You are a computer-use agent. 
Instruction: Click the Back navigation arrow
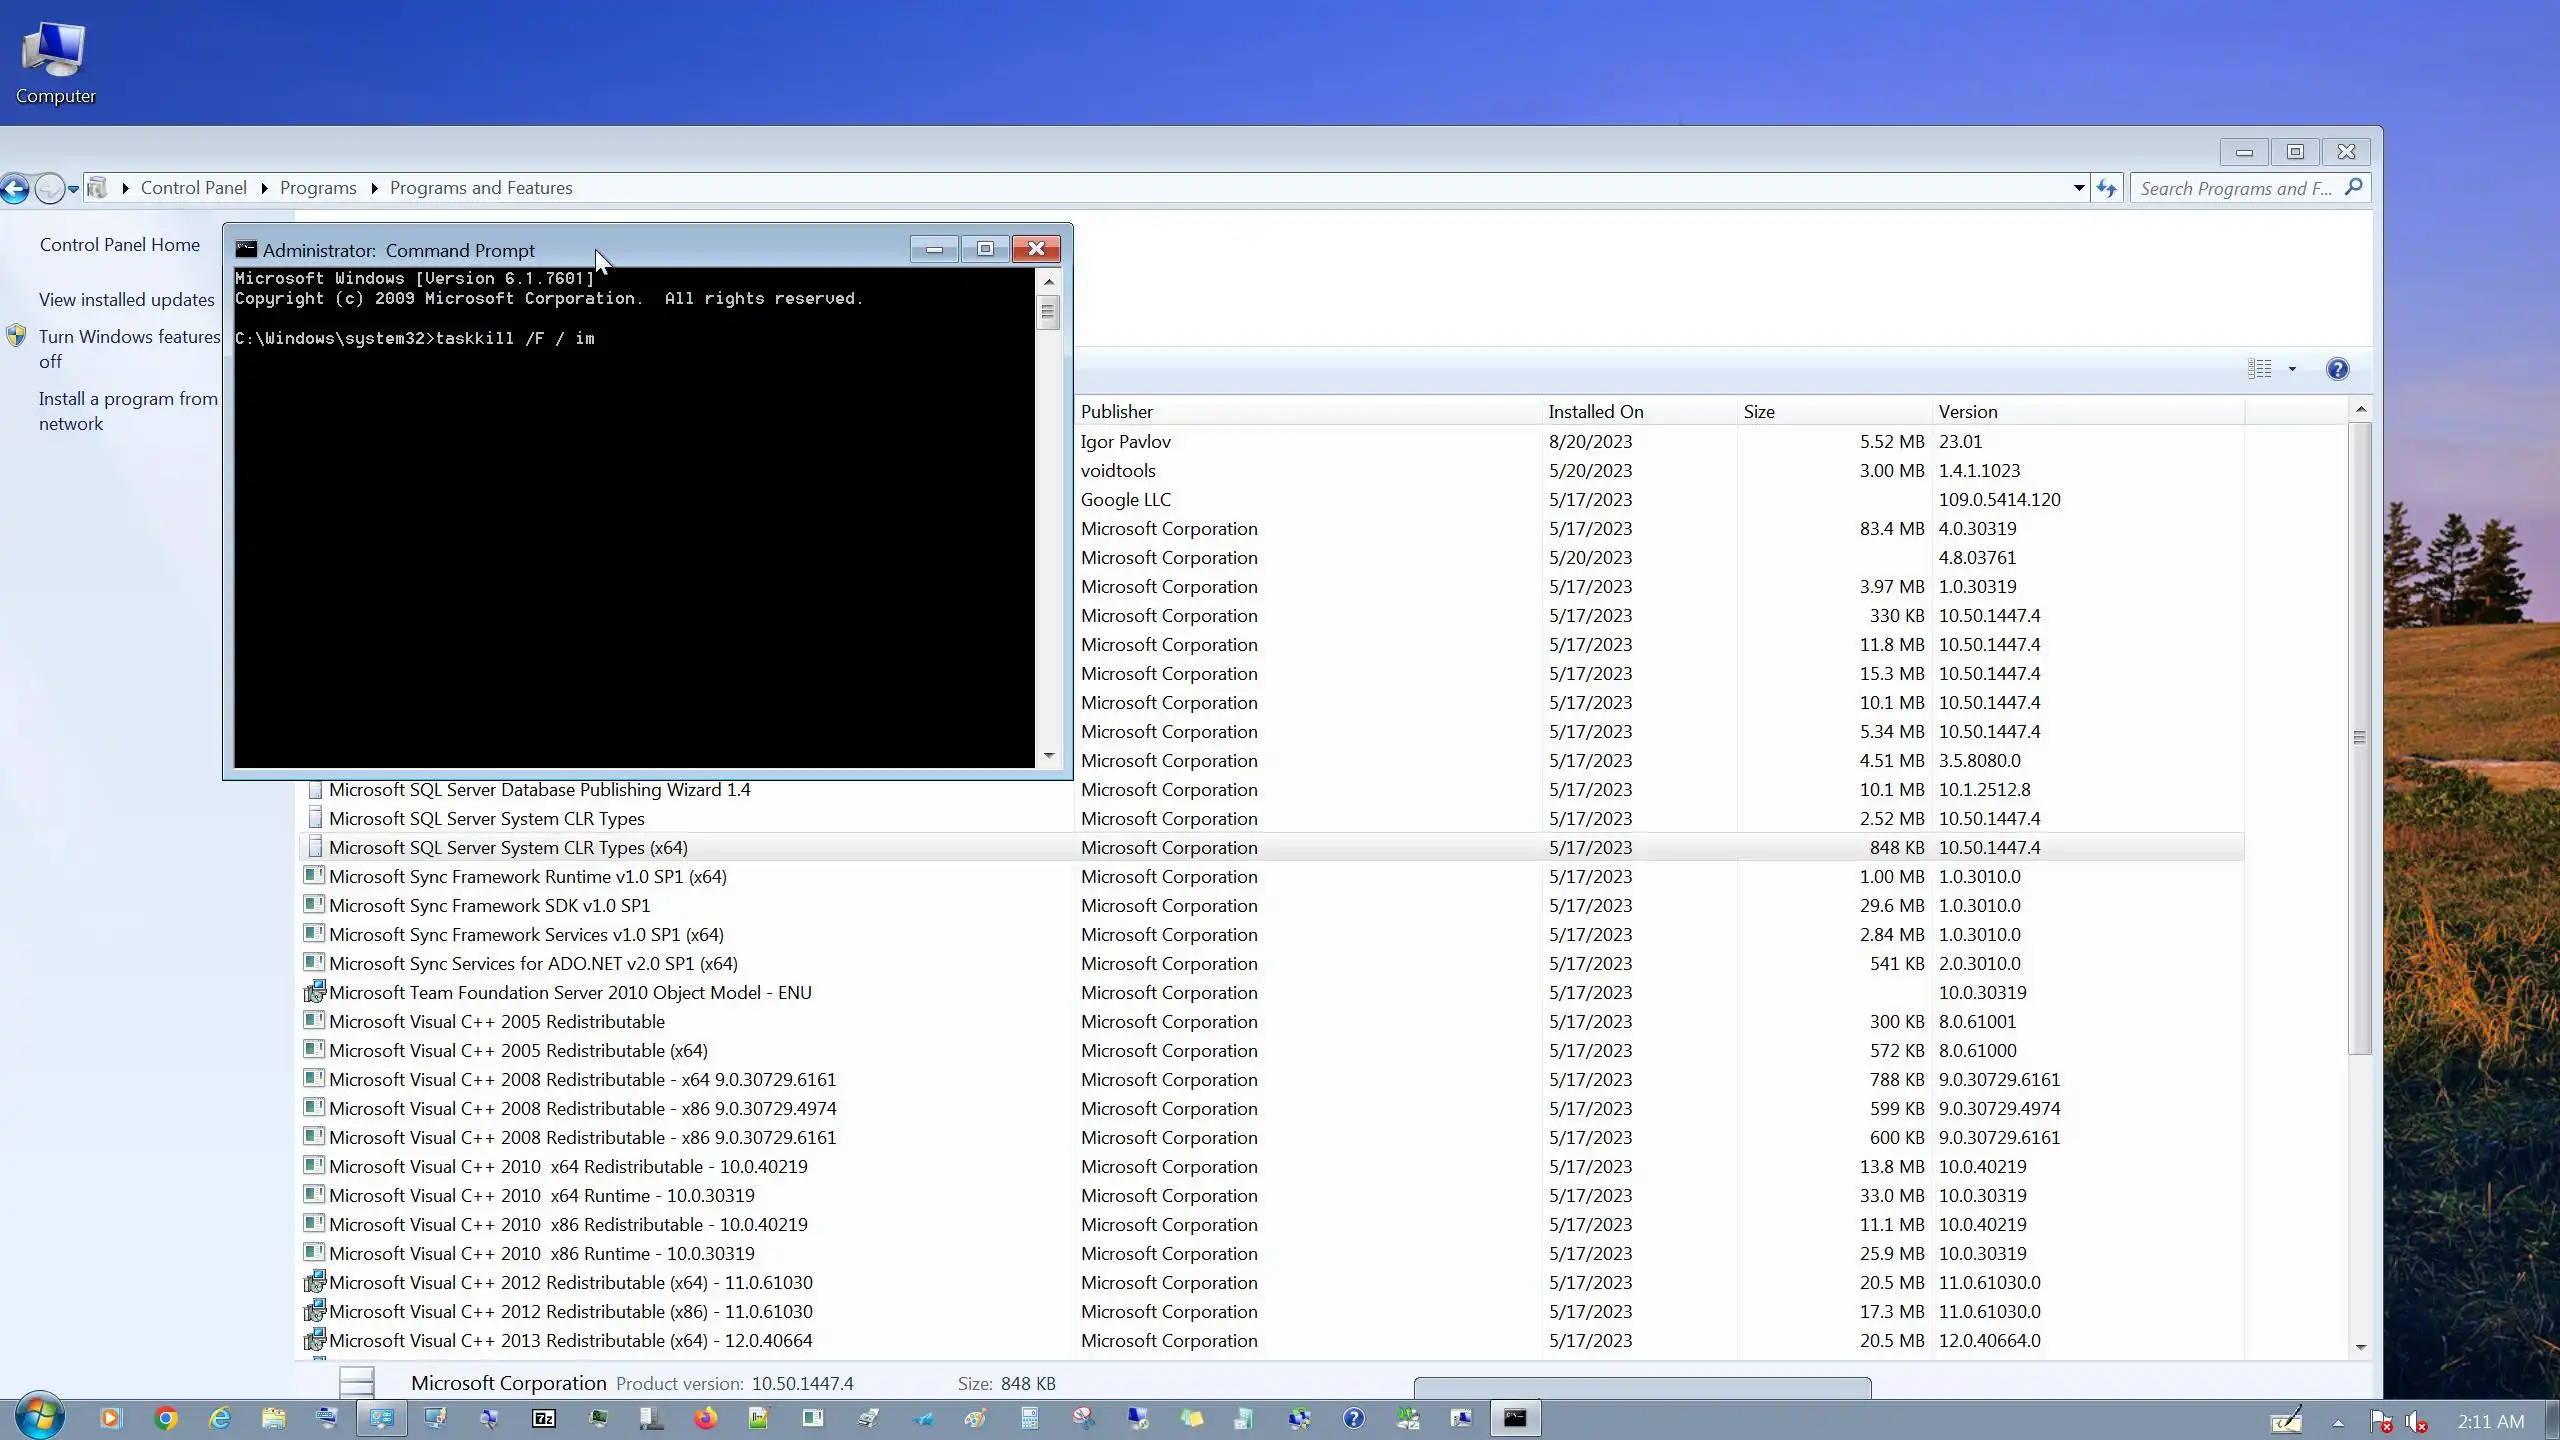click(x=16, y=188)
